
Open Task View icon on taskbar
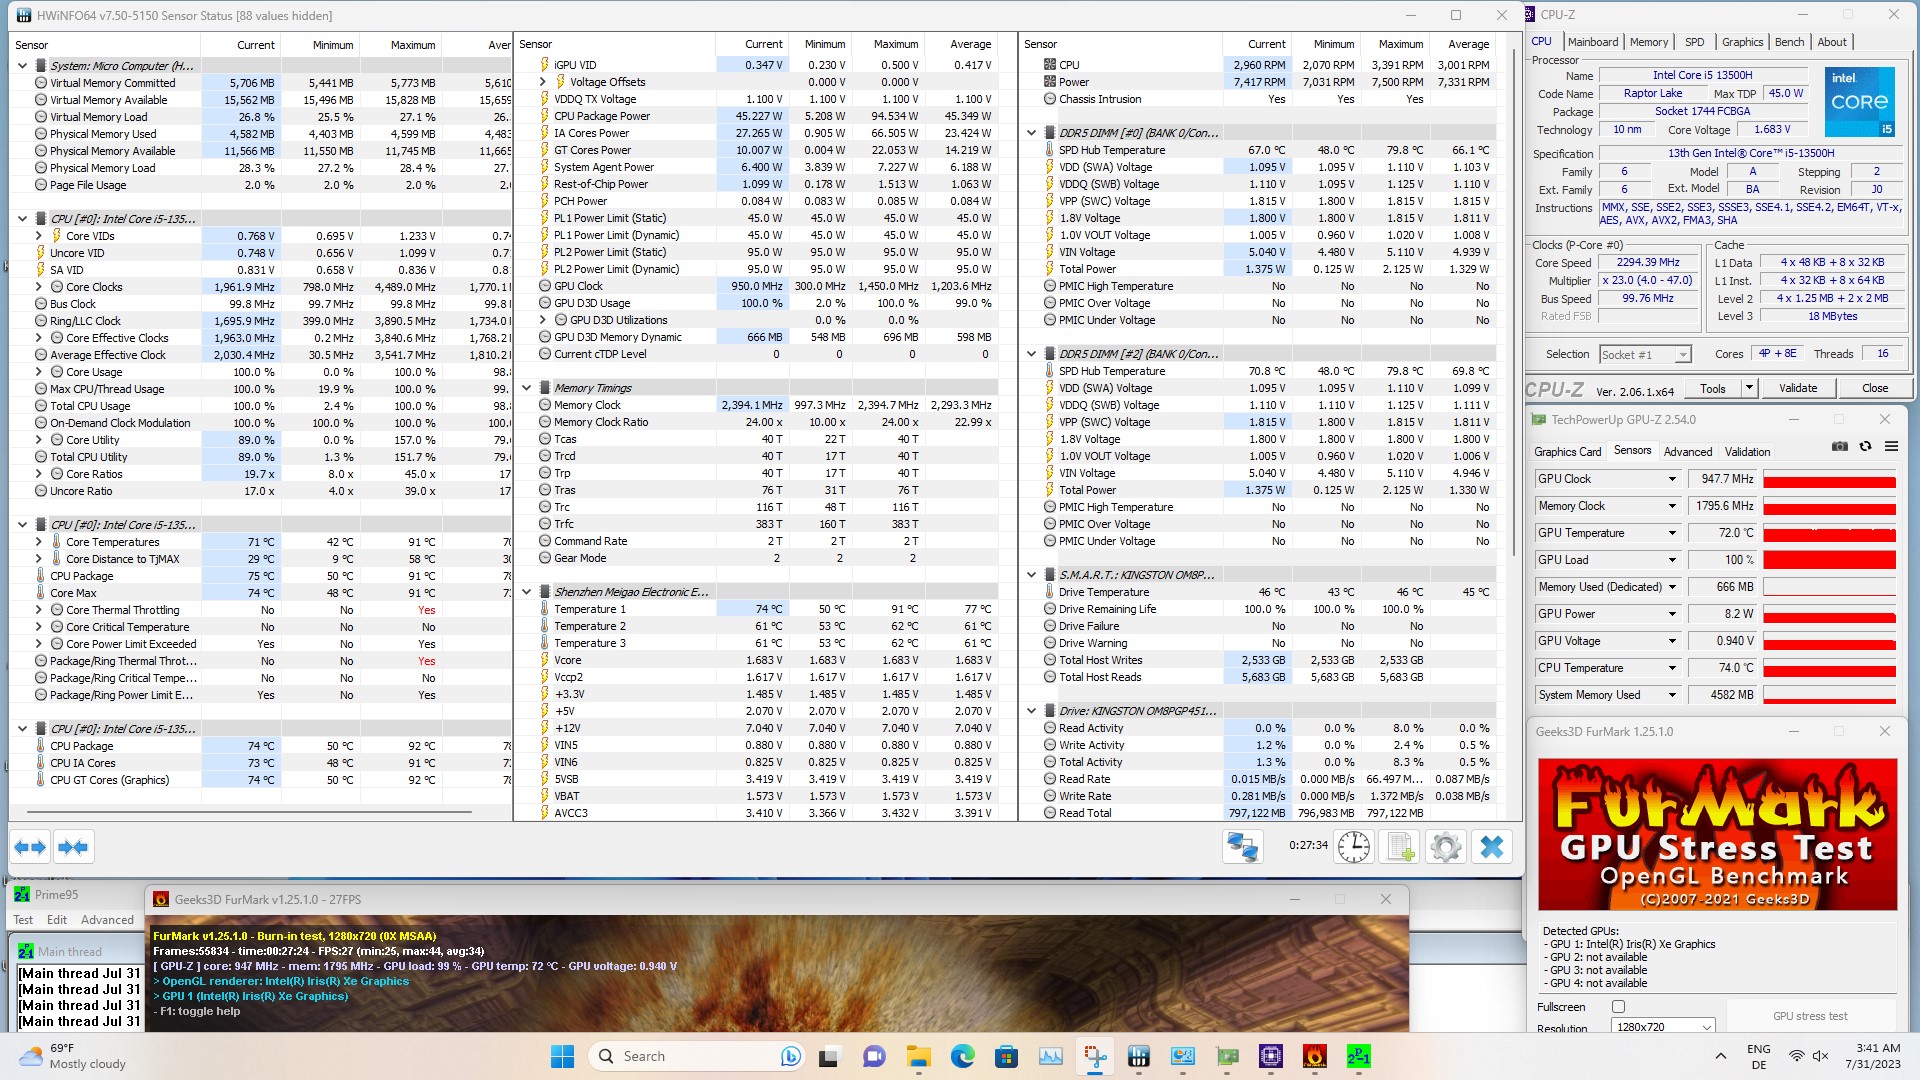(x=829, y=1056)
